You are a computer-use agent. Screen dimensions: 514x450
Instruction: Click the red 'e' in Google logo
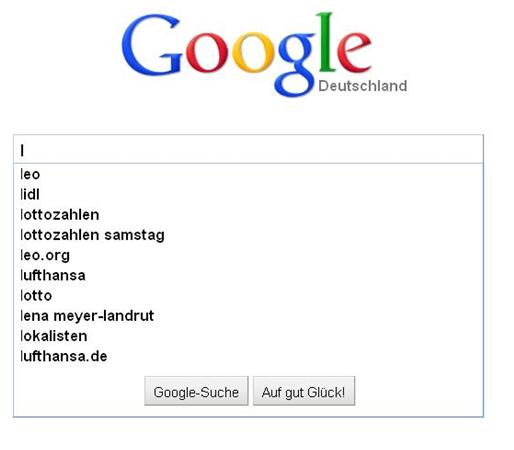click(x=354, y=52)
